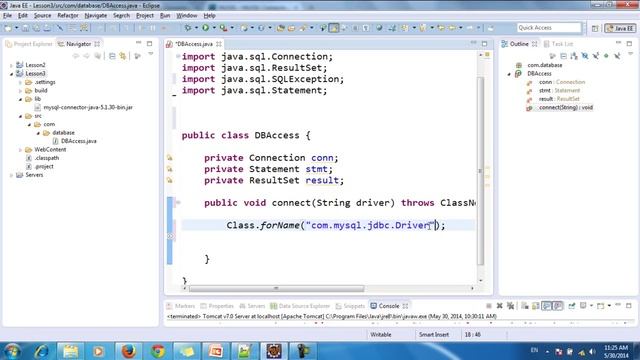Click the Debug bug icon in toolbar
The image size is (640, 360).
coord(188,28)
